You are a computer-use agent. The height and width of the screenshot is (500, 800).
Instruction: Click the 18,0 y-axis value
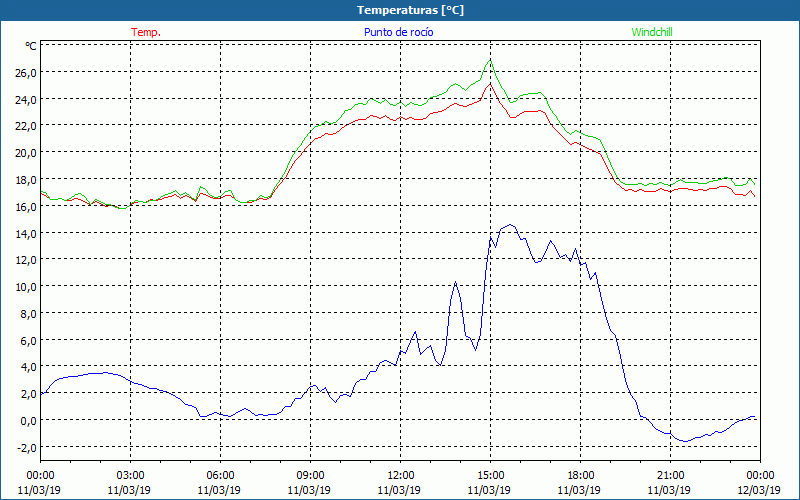(x=26, y=180)
